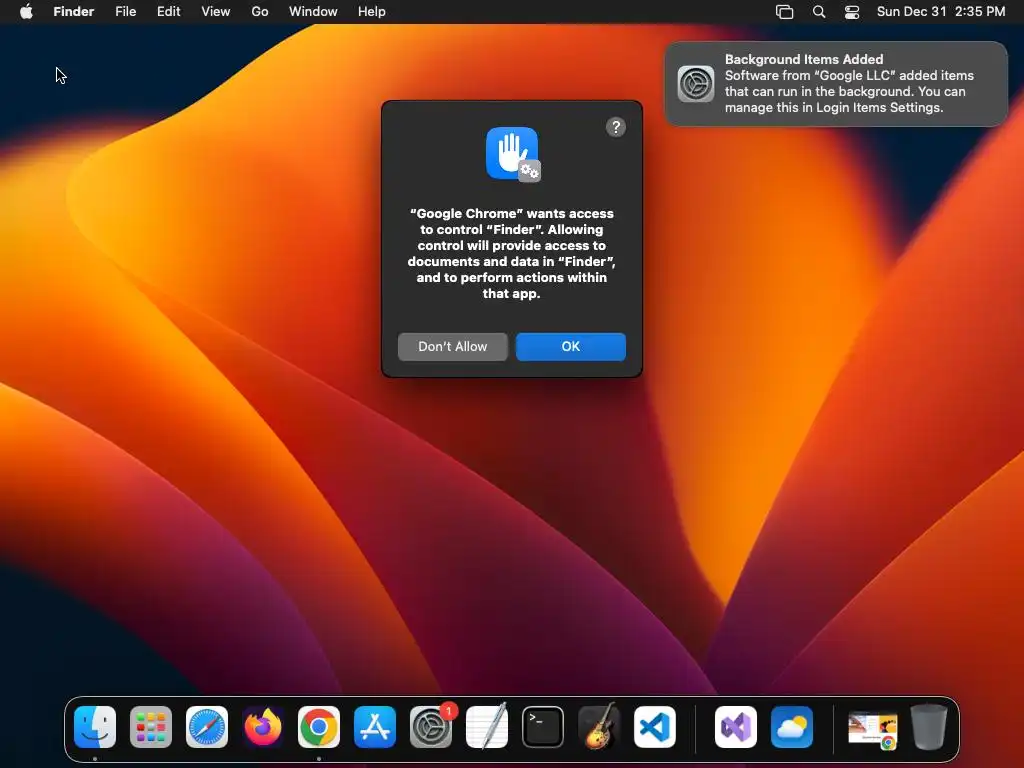Launch GarageBand from the Dock
This screenshot has width=1024, height=768.
pyautogui.click(x=599, y=727)
